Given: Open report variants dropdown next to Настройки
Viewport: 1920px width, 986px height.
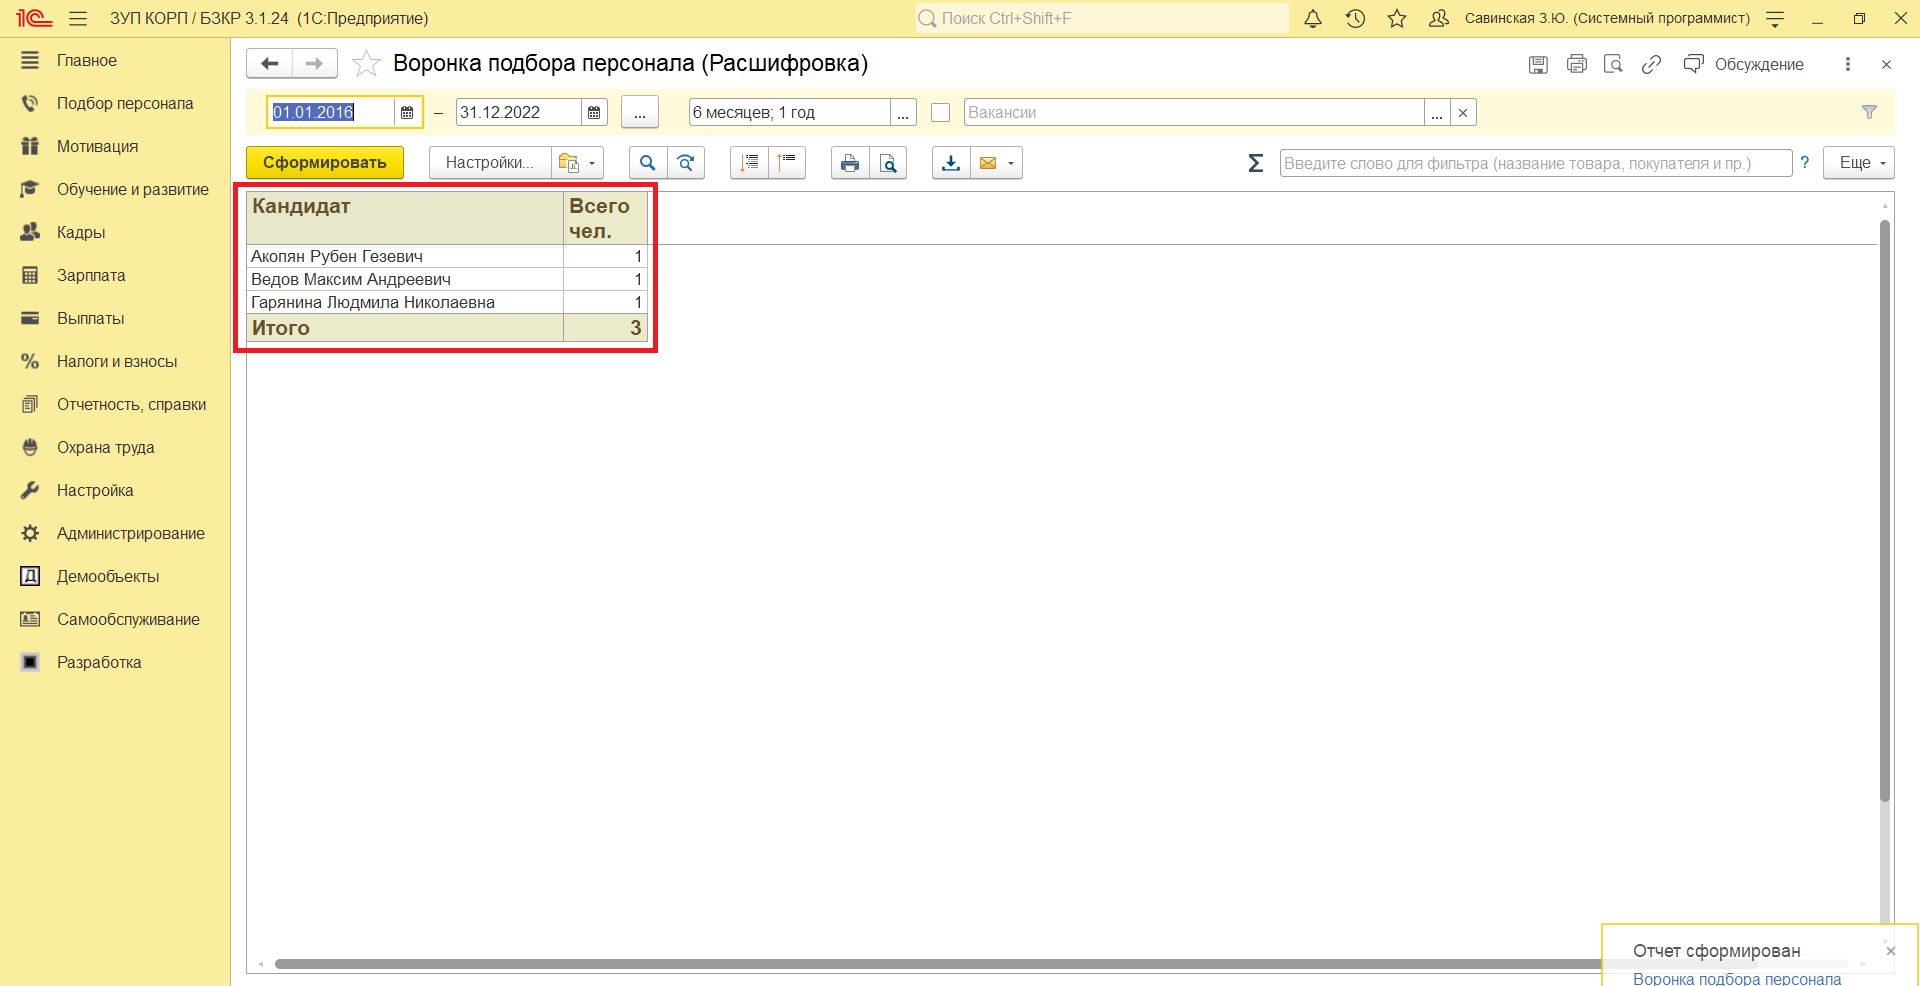Looking at the screenshot, I should (x=578, y=163).
